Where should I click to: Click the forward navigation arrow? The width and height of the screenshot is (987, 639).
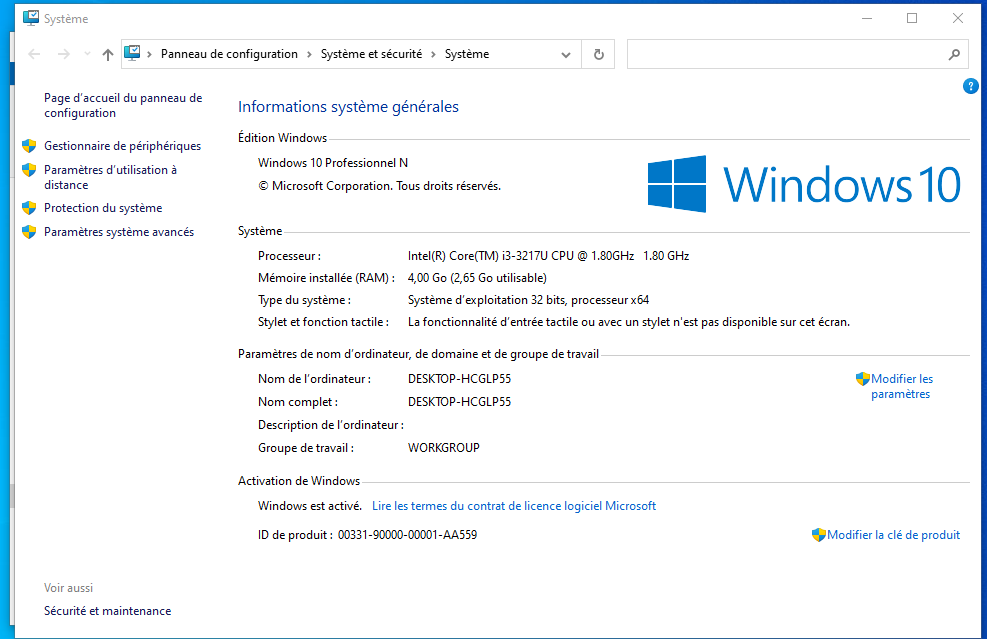[x=64, y=54]
